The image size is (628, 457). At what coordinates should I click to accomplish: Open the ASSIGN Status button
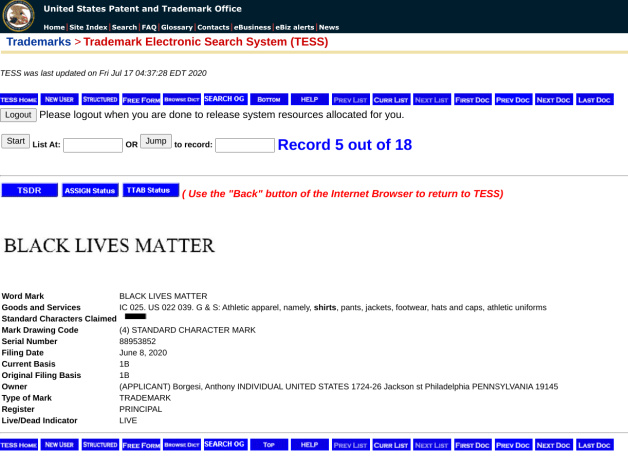(90, 190)
